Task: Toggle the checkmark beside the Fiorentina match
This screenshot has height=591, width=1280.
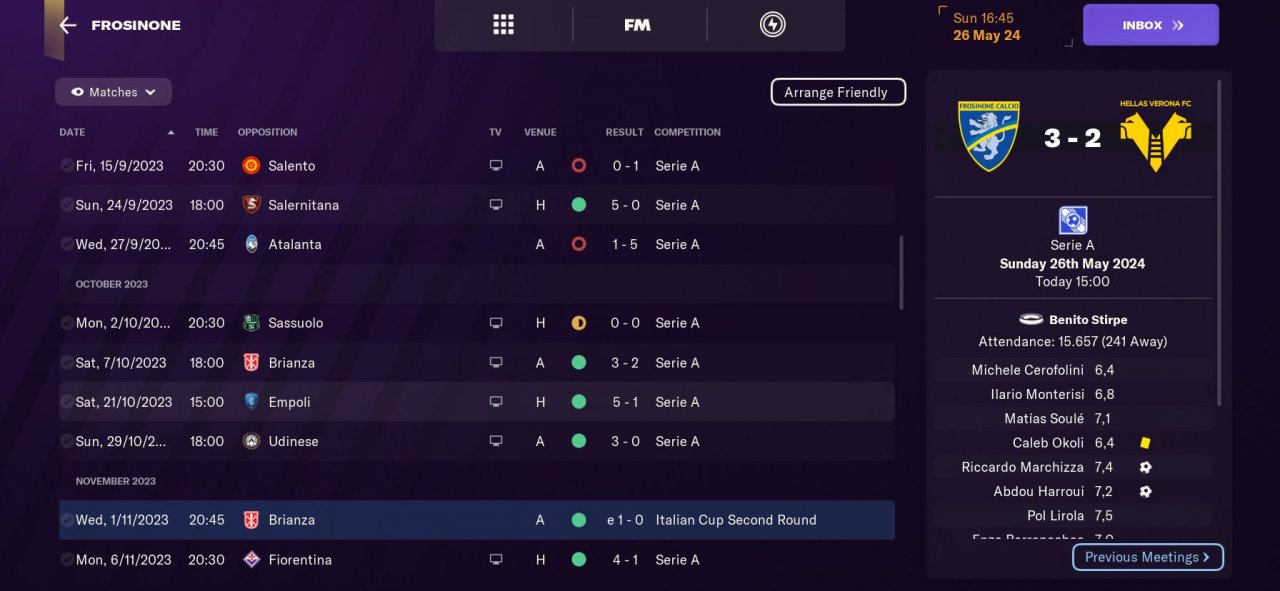Action: [66, 560]
